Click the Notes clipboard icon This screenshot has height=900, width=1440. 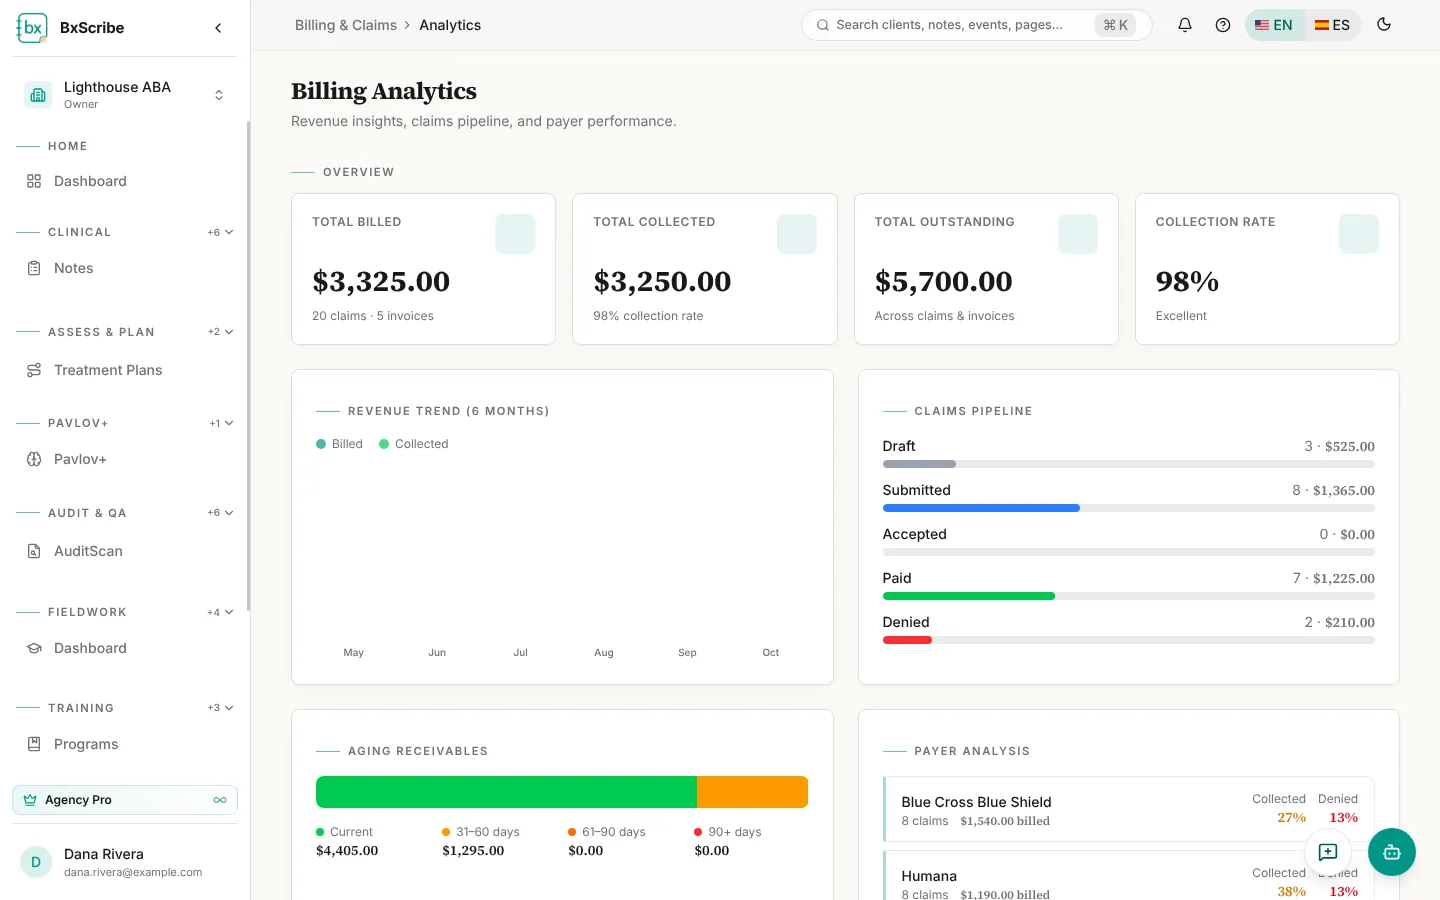(x=34, y=268)
